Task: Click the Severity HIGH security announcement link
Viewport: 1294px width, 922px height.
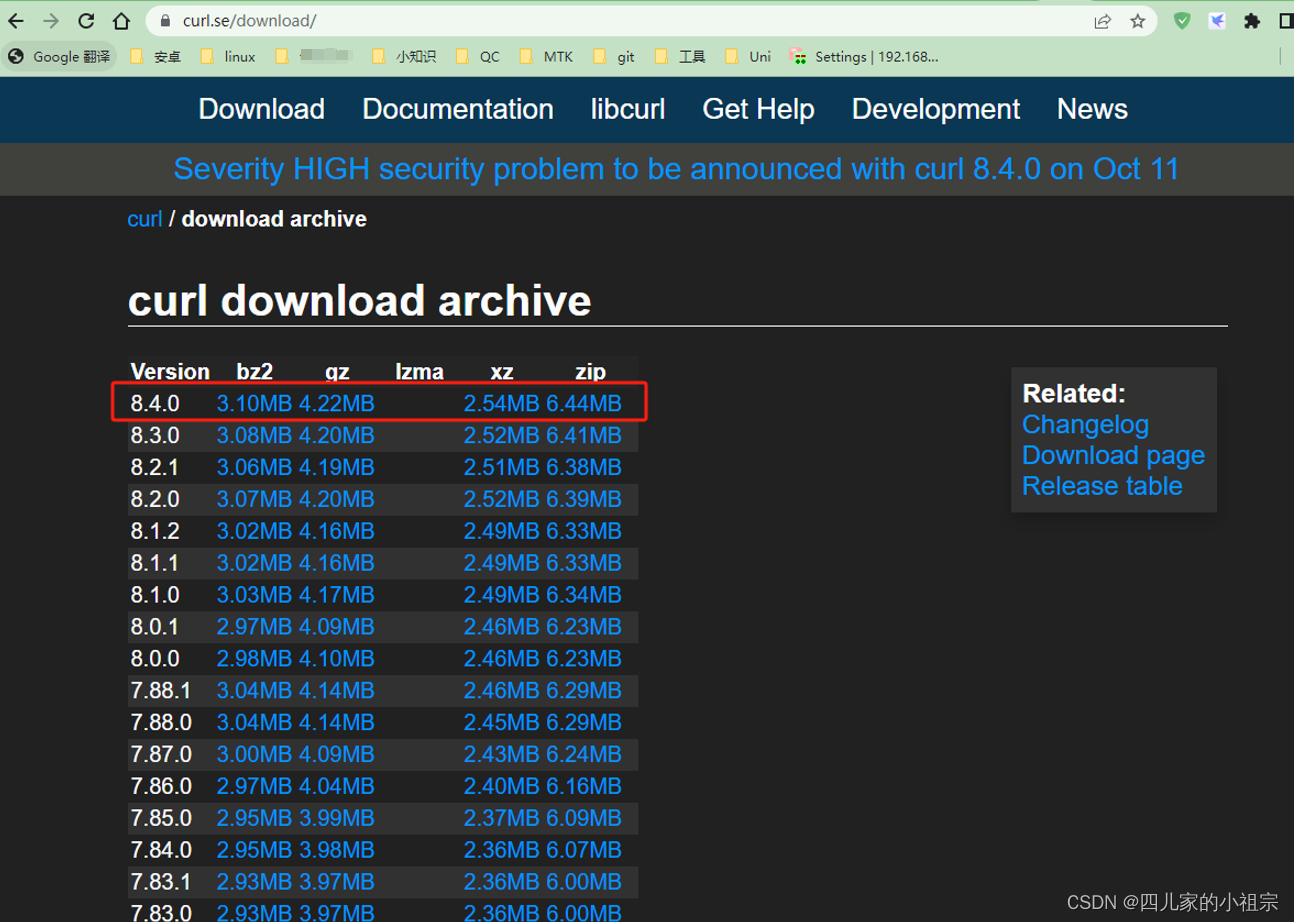Action: (676, 169)
